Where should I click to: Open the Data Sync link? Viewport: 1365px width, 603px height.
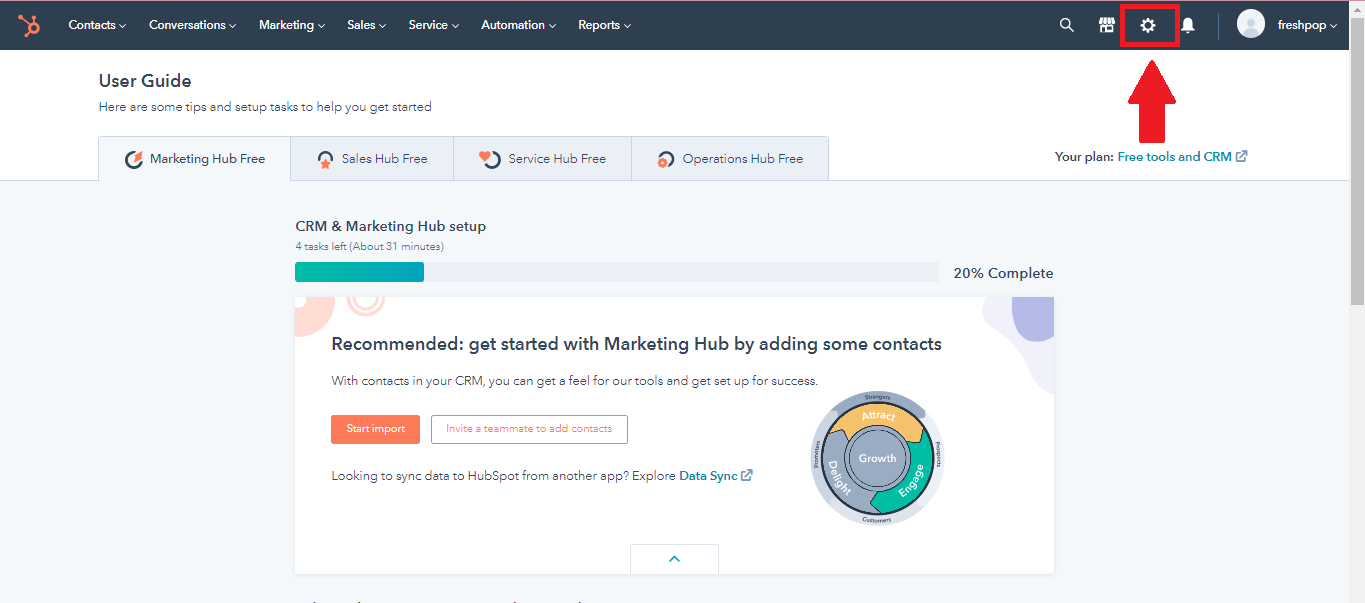tap(708, 476)
